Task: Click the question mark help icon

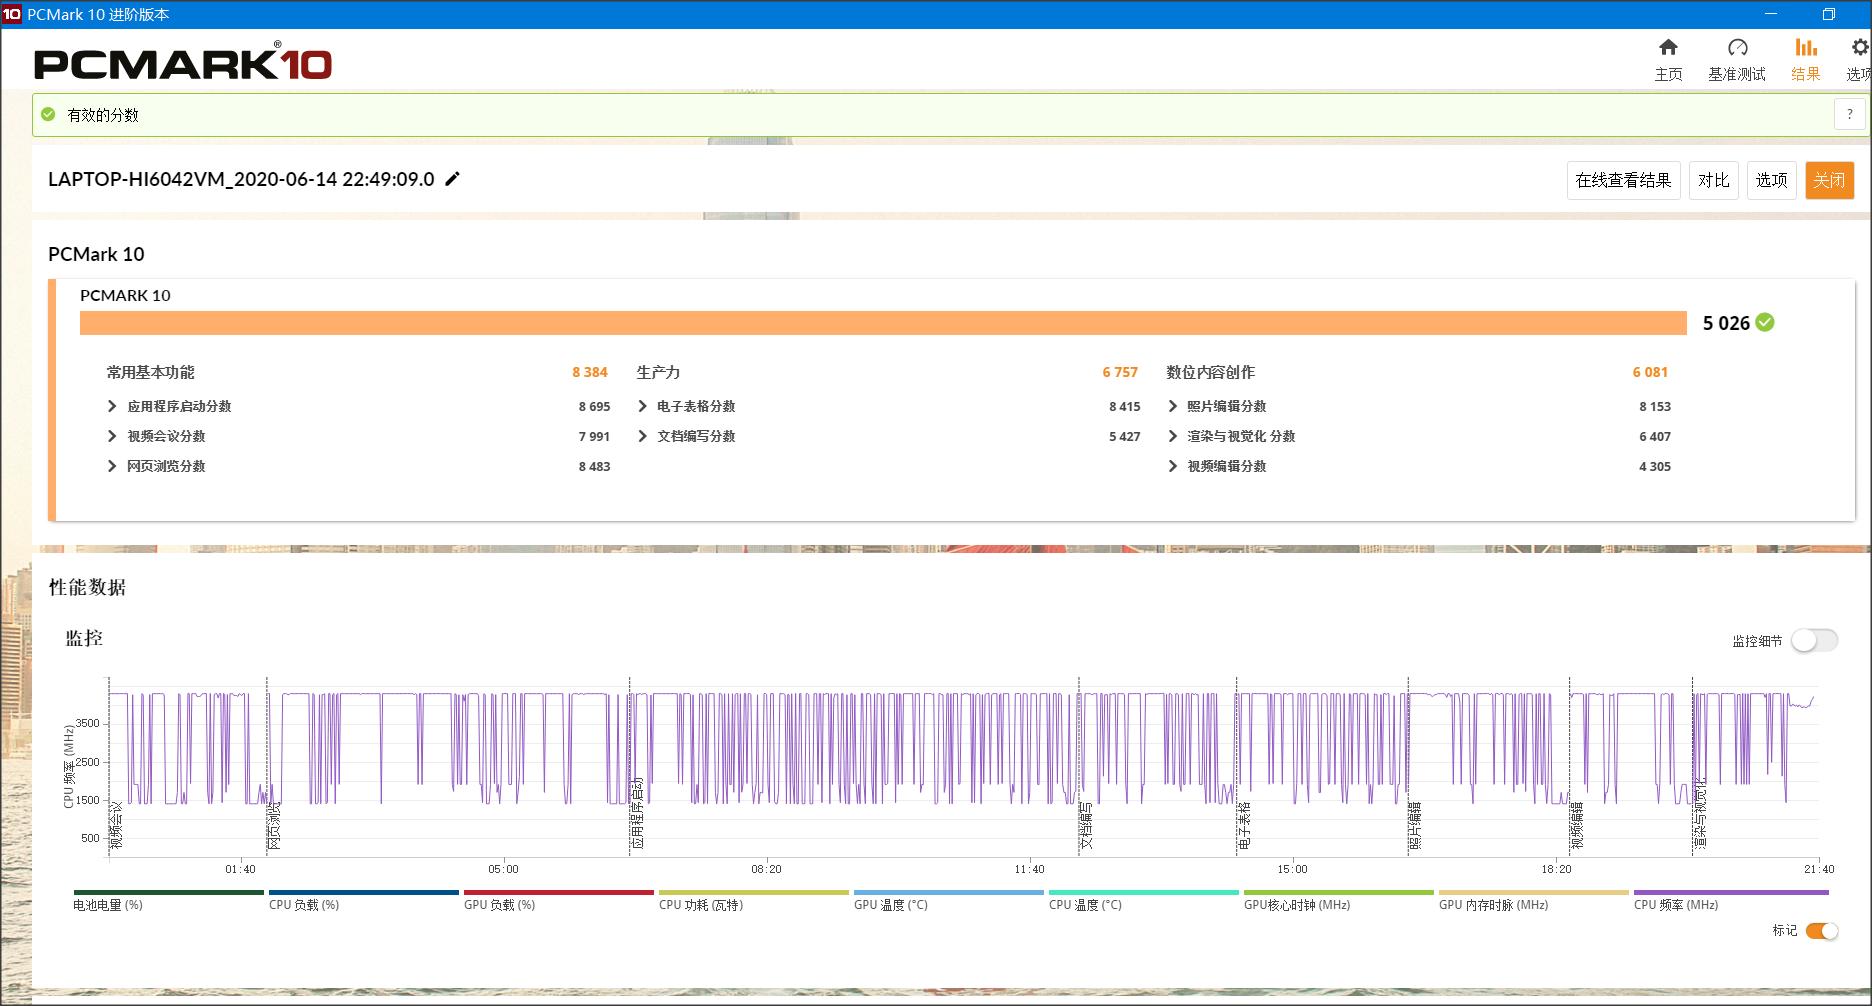Action: pos(1849,114)
